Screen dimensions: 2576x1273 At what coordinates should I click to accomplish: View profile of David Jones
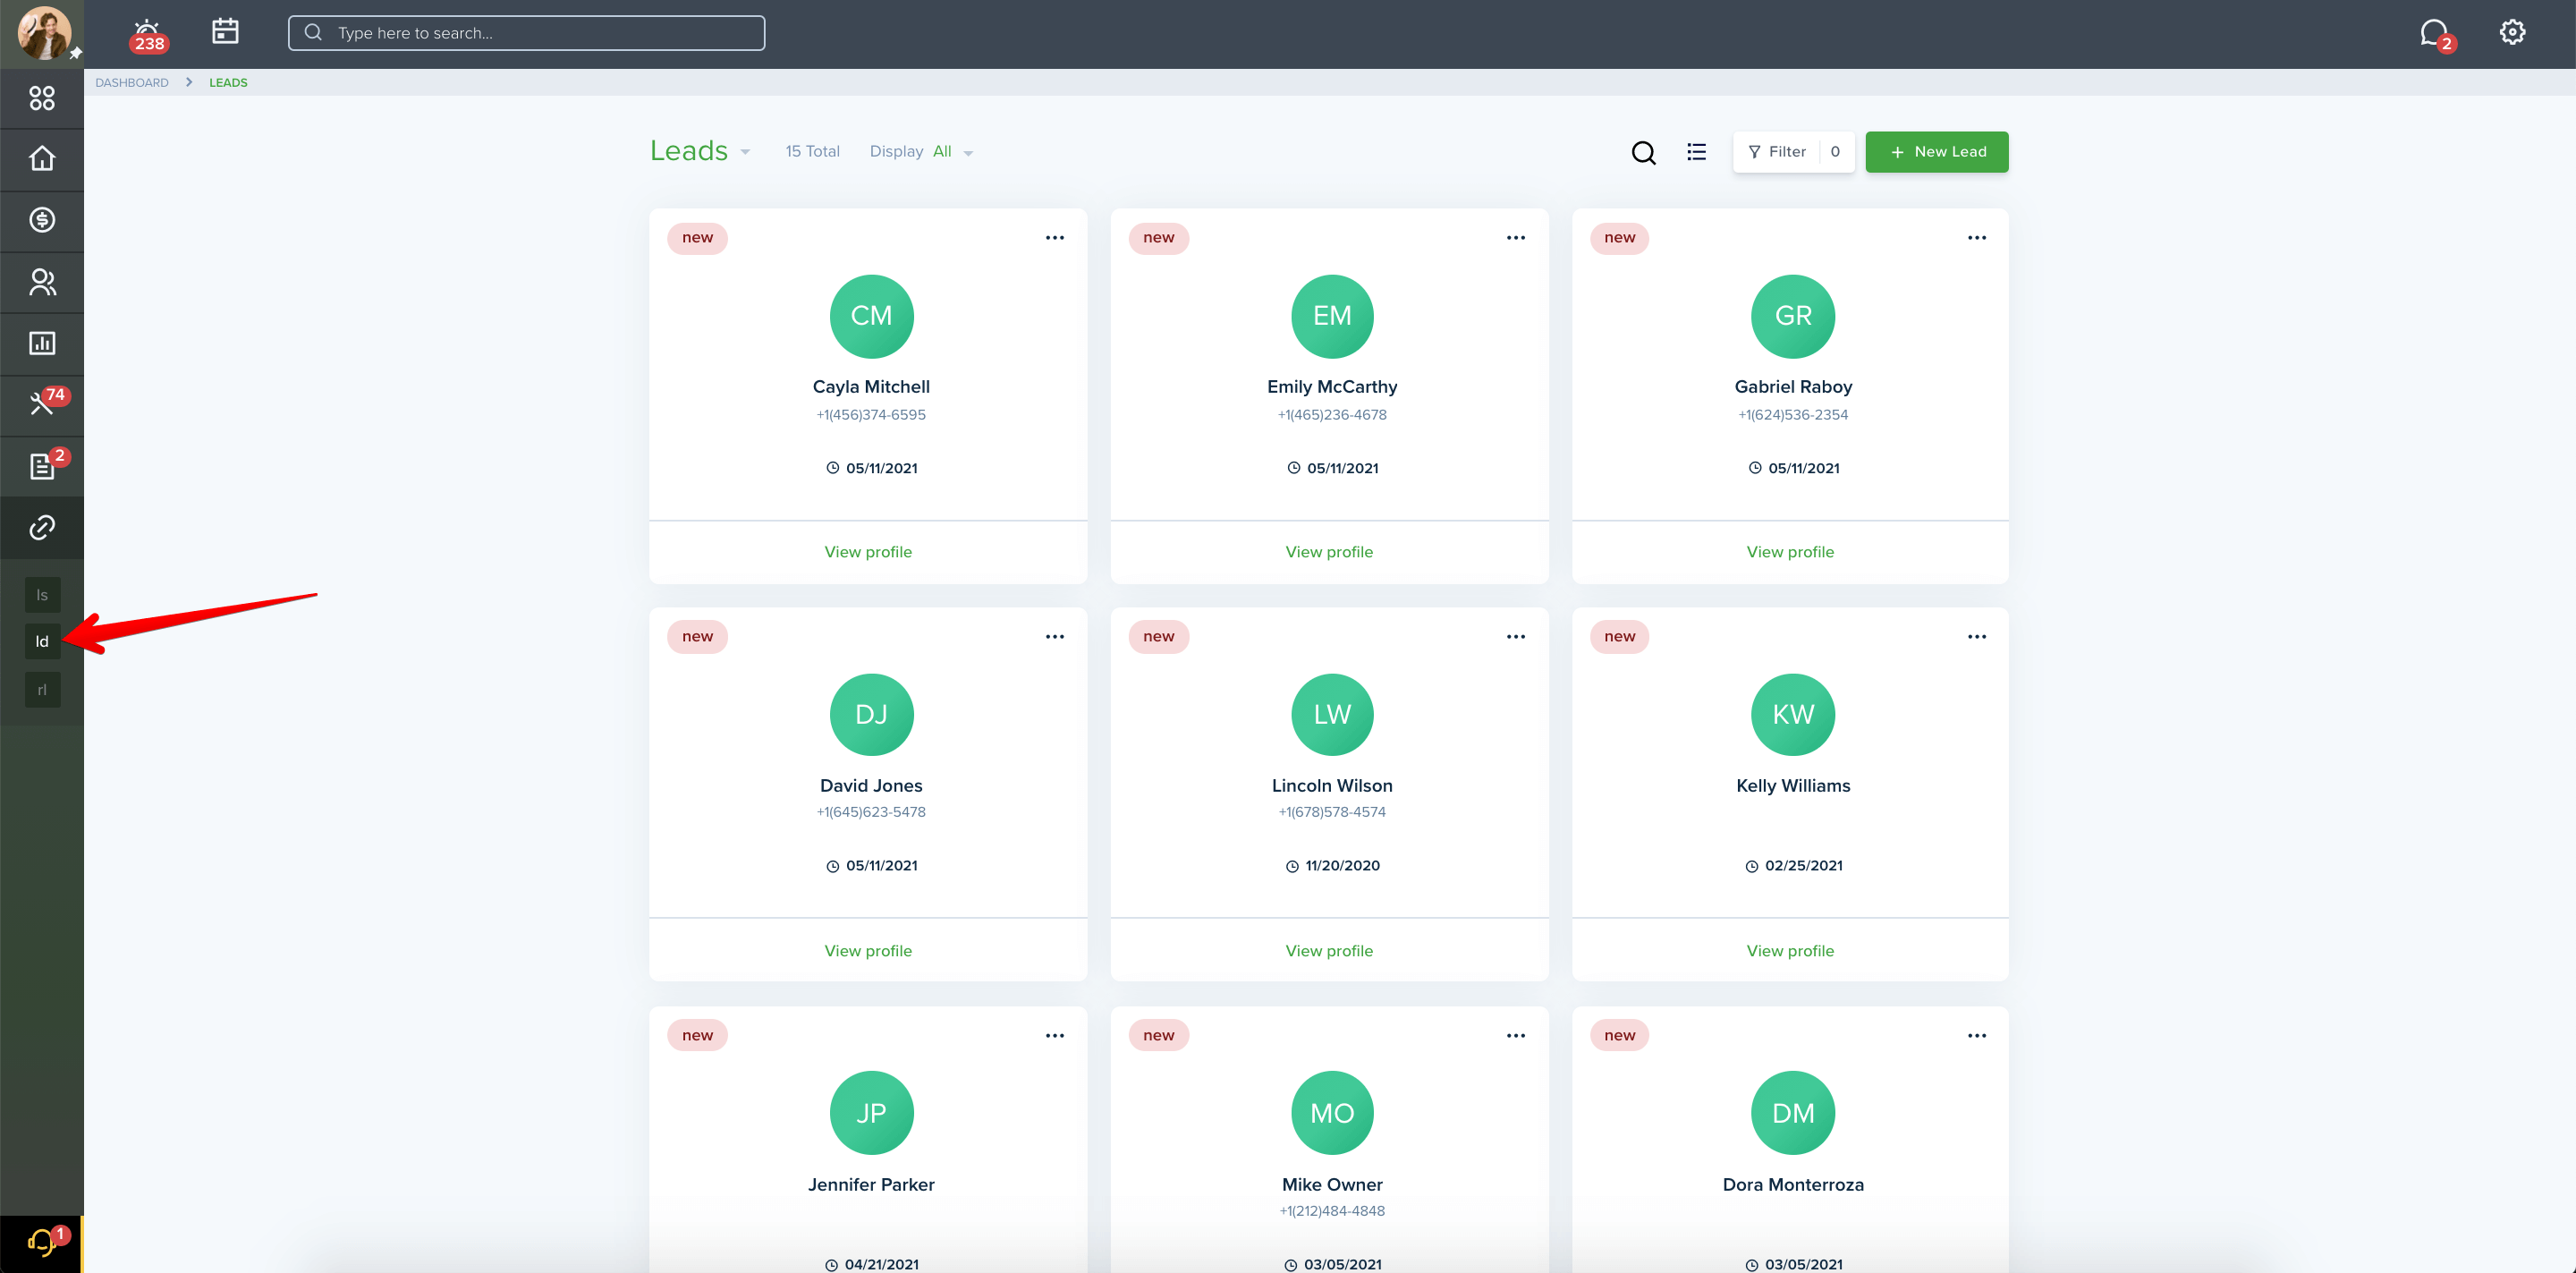coord(868,951)
